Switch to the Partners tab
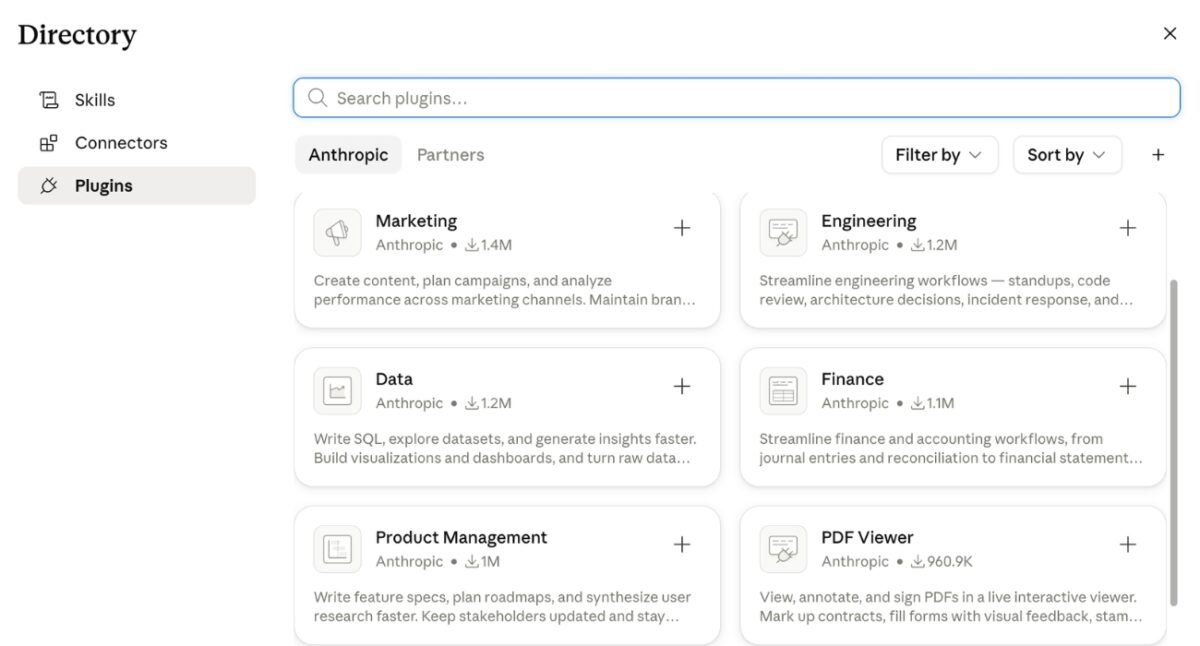Viewport: 1200px width, 646px height. click(x=450, y=155)
